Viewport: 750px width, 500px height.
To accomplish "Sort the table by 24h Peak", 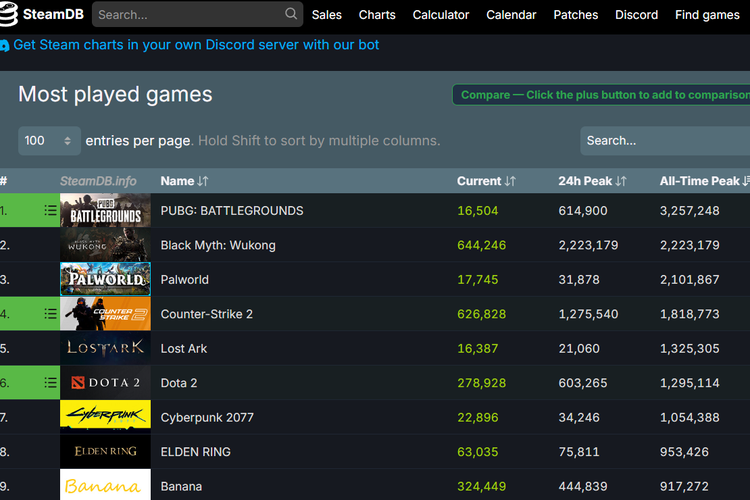I will 591,181.
